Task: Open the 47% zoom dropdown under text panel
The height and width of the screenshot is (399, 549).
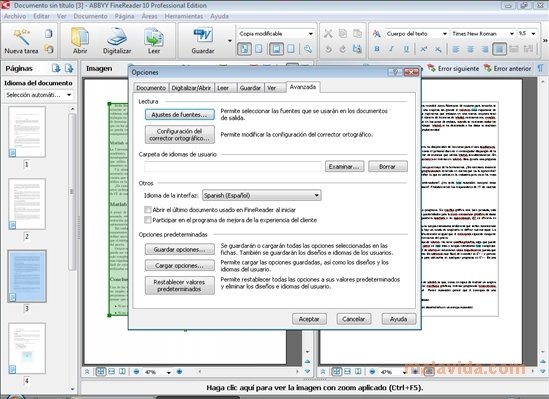Action: (404, 372)
